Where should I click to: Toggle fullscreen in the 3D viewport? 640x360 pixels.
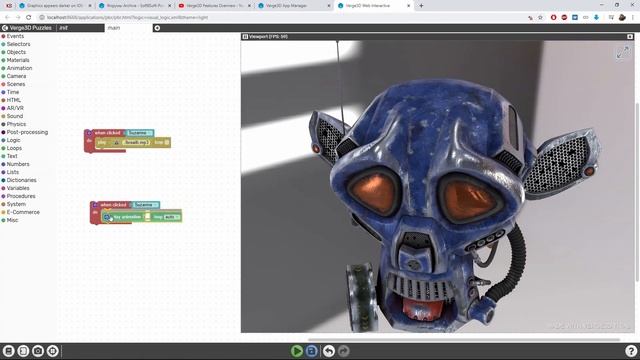point(623,52)
